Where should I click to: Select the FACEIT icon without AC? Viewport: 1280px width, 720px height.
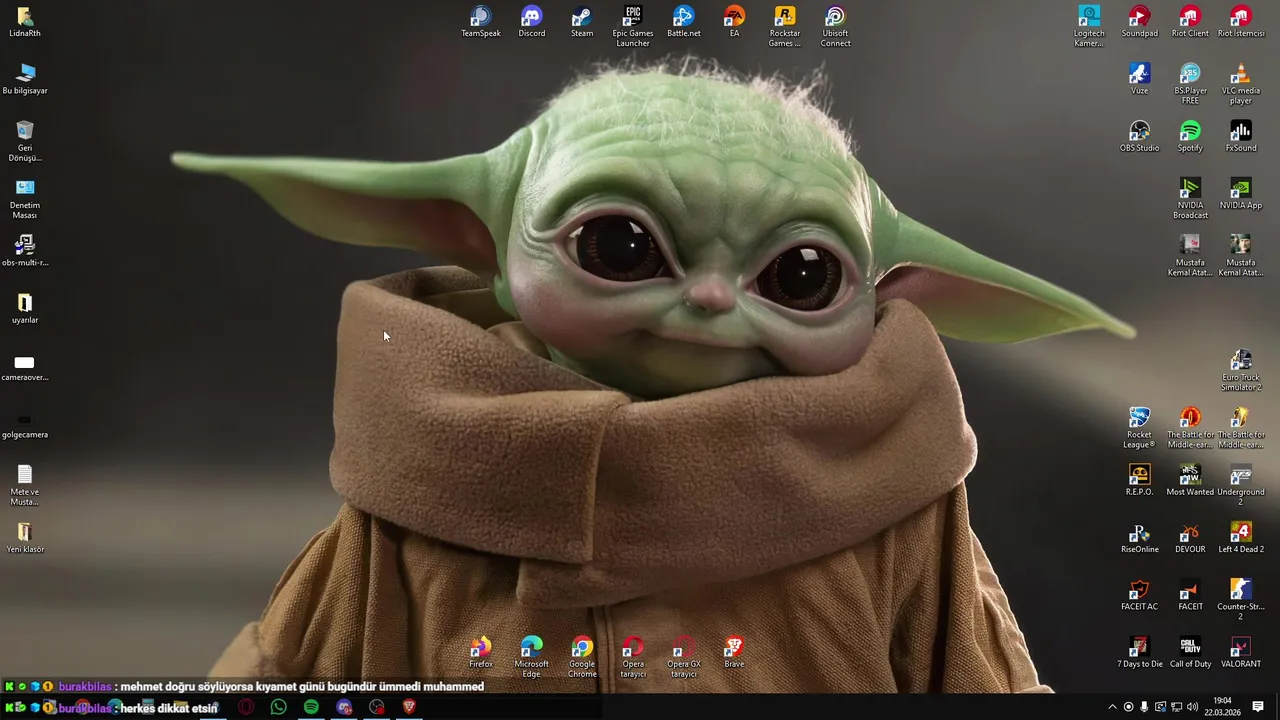coord(1190,595)
